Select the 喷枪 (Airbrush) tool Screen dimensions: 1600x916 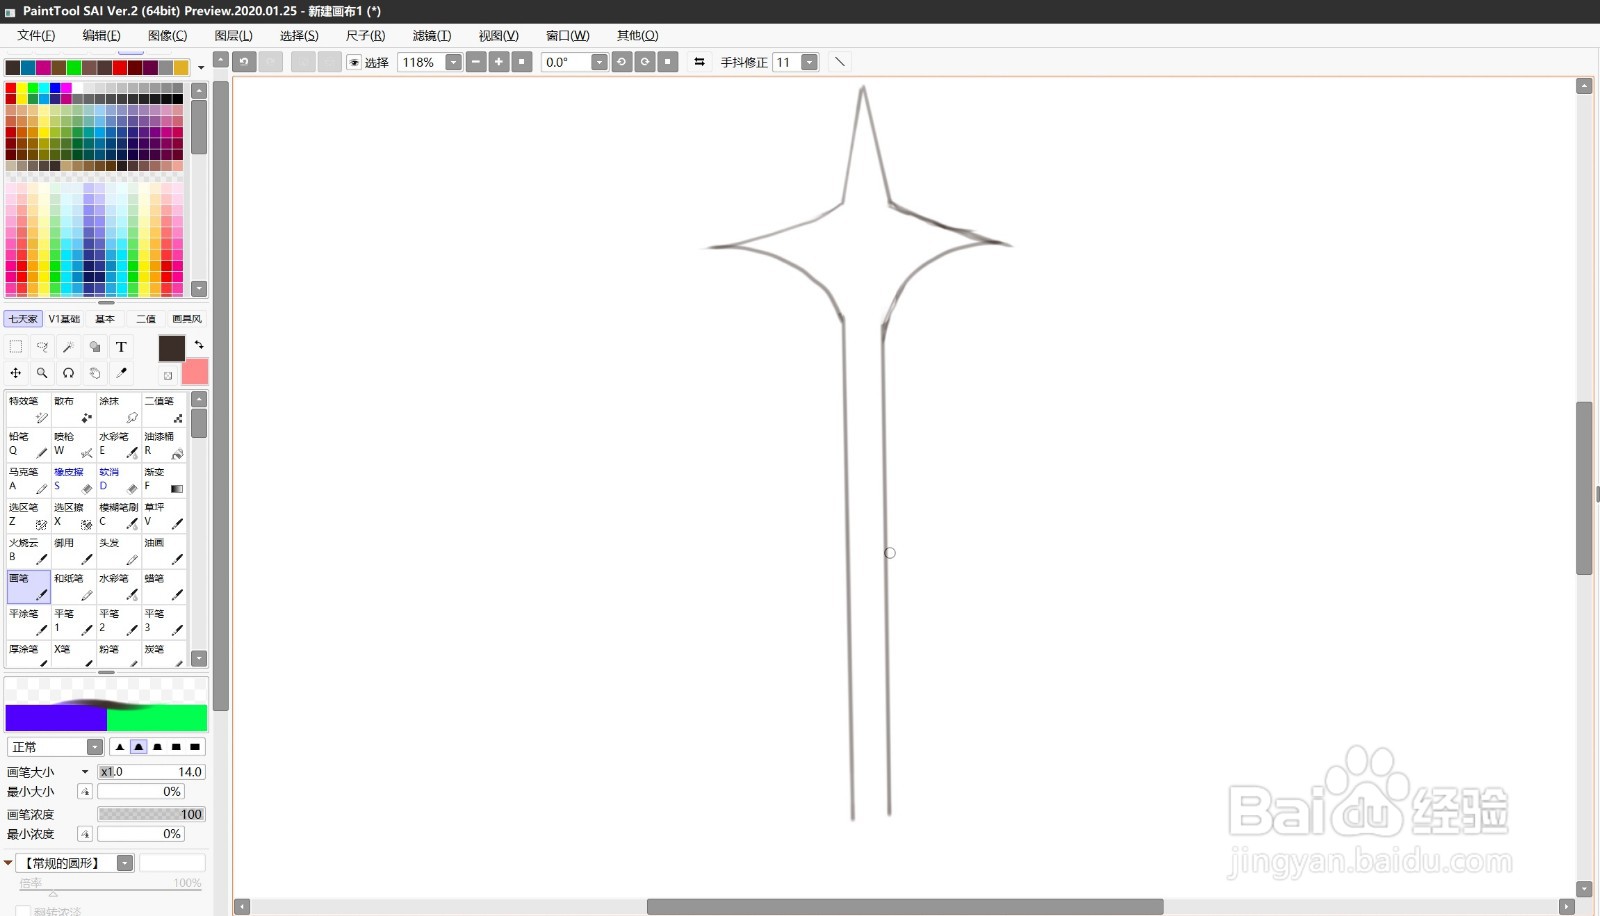point(72,444)
